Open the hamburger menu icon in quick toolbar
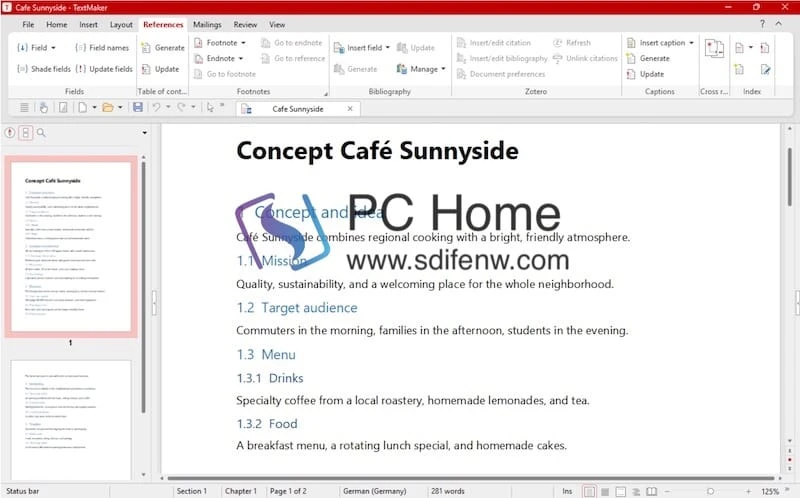This screenshot has height=498, width=800. click(24, 107)
